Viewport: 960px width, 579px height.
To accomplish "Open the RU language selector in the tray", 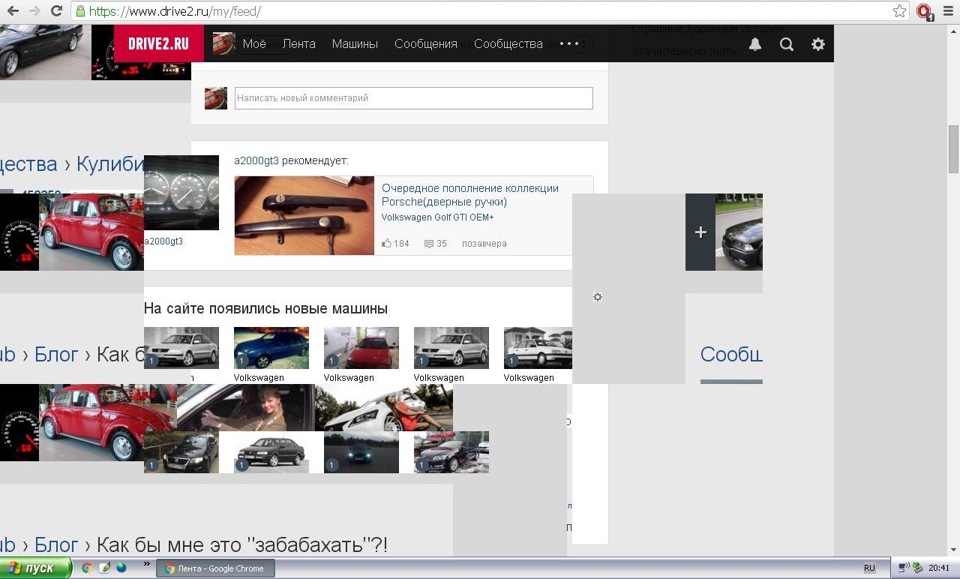I will tap(870, 568).
